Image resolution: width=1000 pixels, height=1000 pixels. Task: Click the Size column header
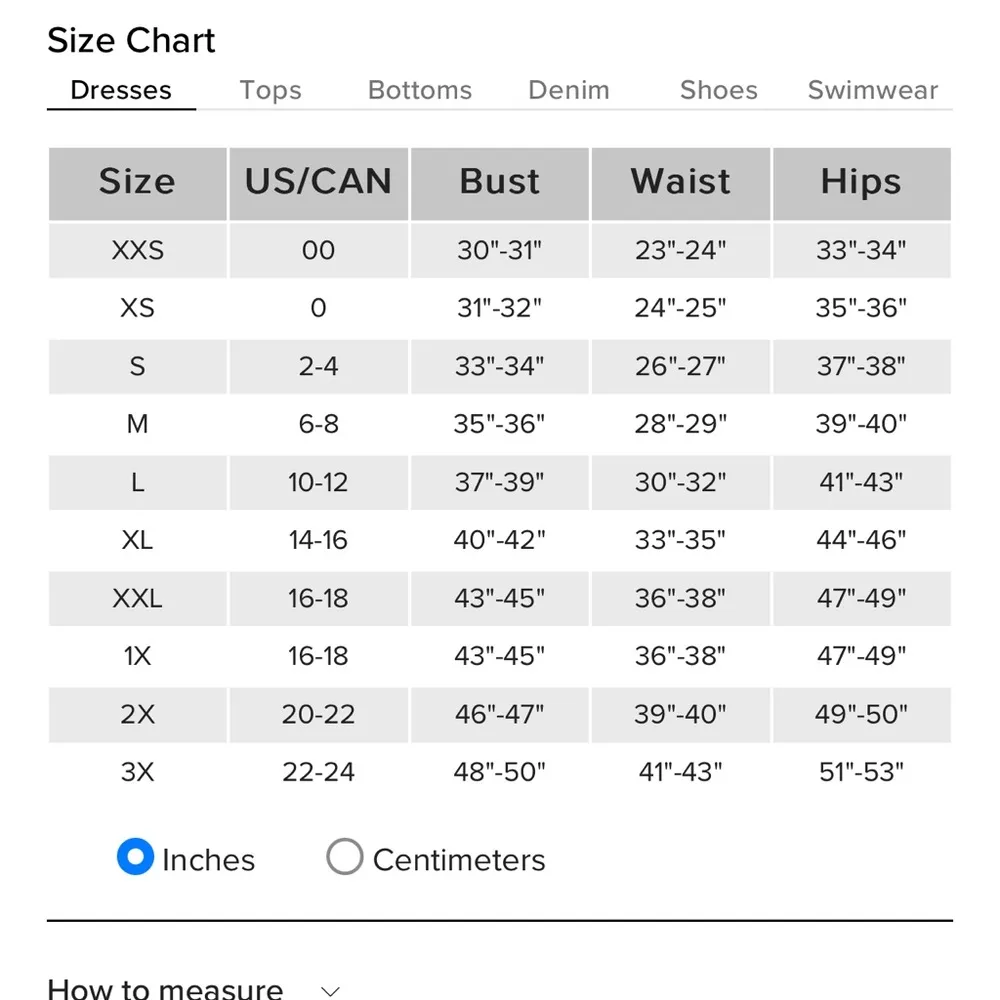pyautogui.click(x=137, y=182)
